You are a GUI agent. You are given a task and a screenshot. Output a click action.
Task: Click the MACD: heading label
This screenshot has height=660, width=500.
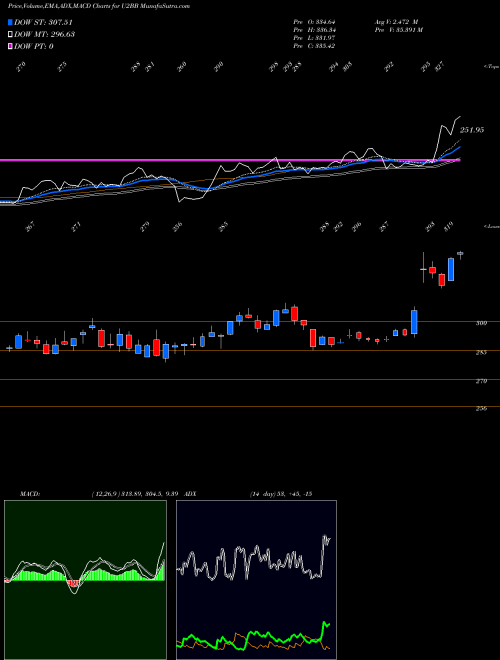(30, 494)
